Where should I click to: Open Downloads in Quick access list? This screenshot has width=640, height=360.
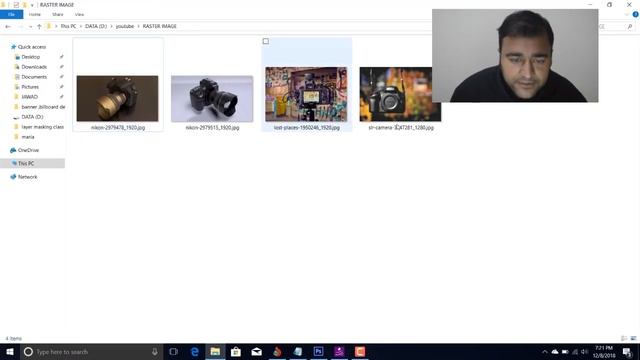coord(34,67)
